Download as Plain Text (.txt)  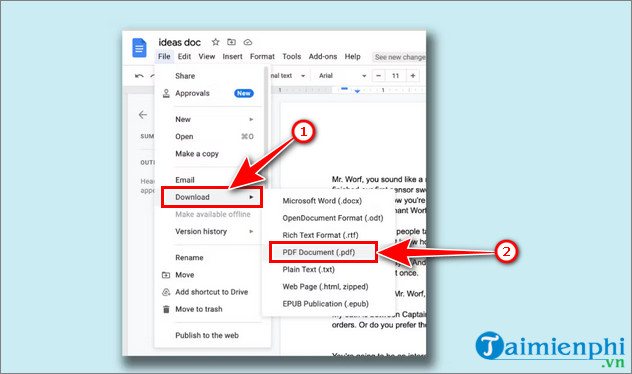(308, 270)
